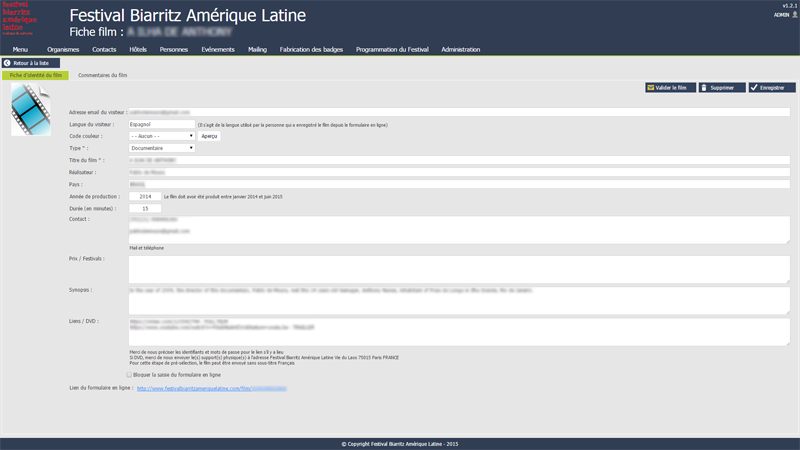Open the Evénements menu
The width and height of the screenshot is (800, 450).
pyautogui.click(x=217, y=49)
